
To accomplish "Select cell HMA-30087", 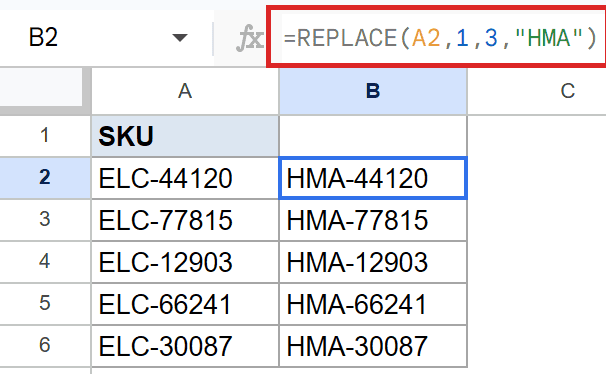I will click(x=373, y=346).
